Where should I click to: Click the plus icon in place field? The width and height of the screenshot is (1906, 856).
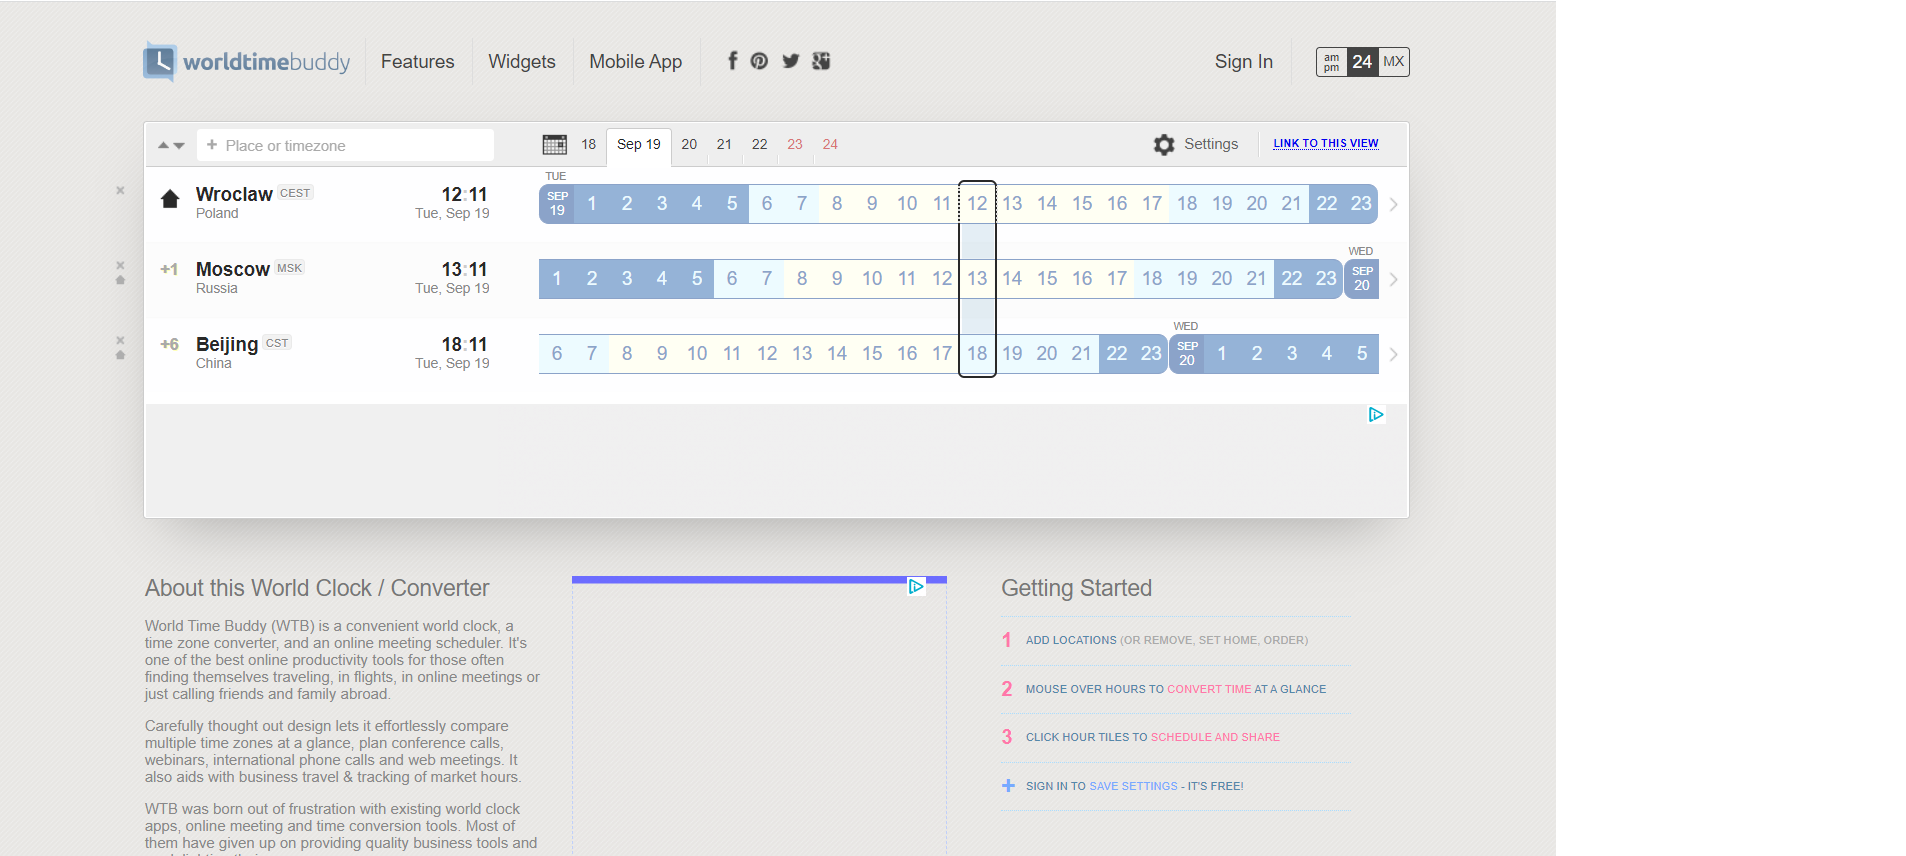[x=212, y=144]
